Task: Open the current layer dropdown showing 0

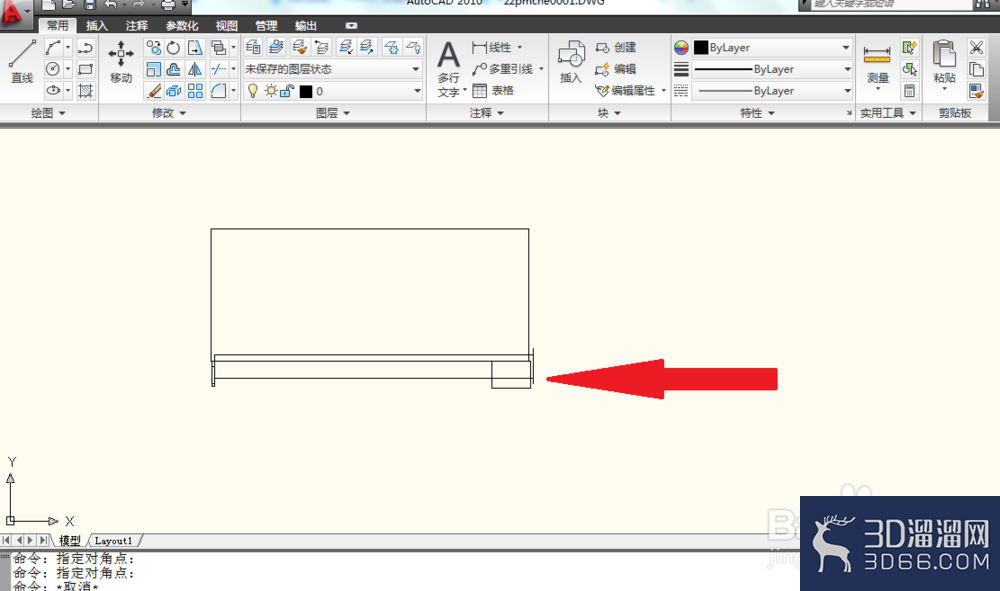Action: pos(333,91)
